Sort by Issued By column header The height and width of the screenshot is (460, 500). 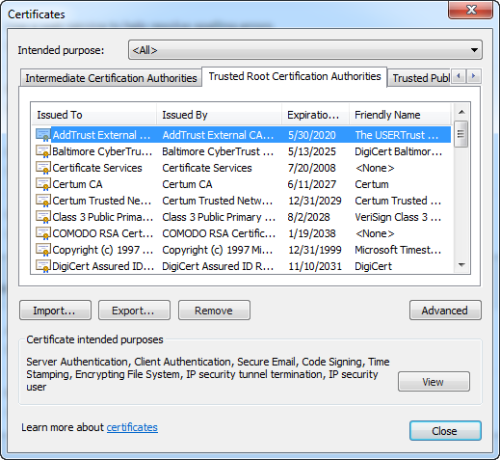[219, 115]
